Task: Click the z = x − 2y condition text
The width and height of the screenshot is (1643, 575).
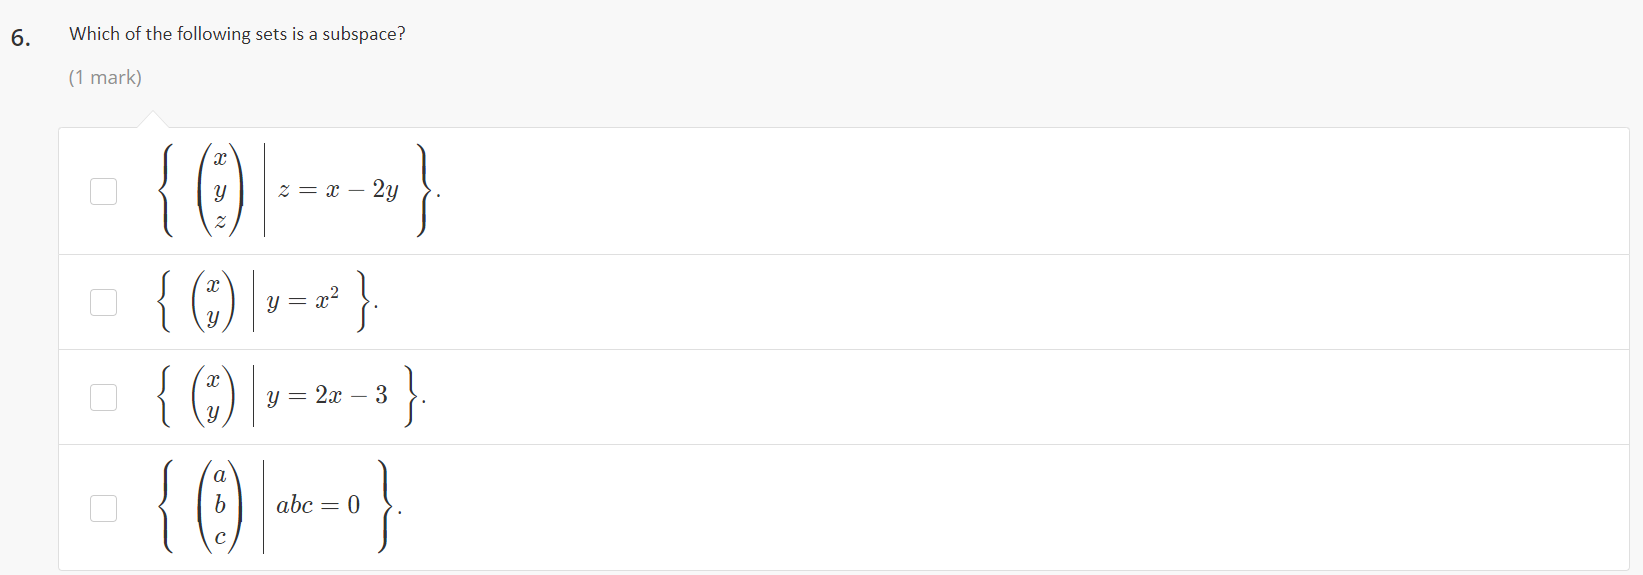Action: [x=338, y=190]
